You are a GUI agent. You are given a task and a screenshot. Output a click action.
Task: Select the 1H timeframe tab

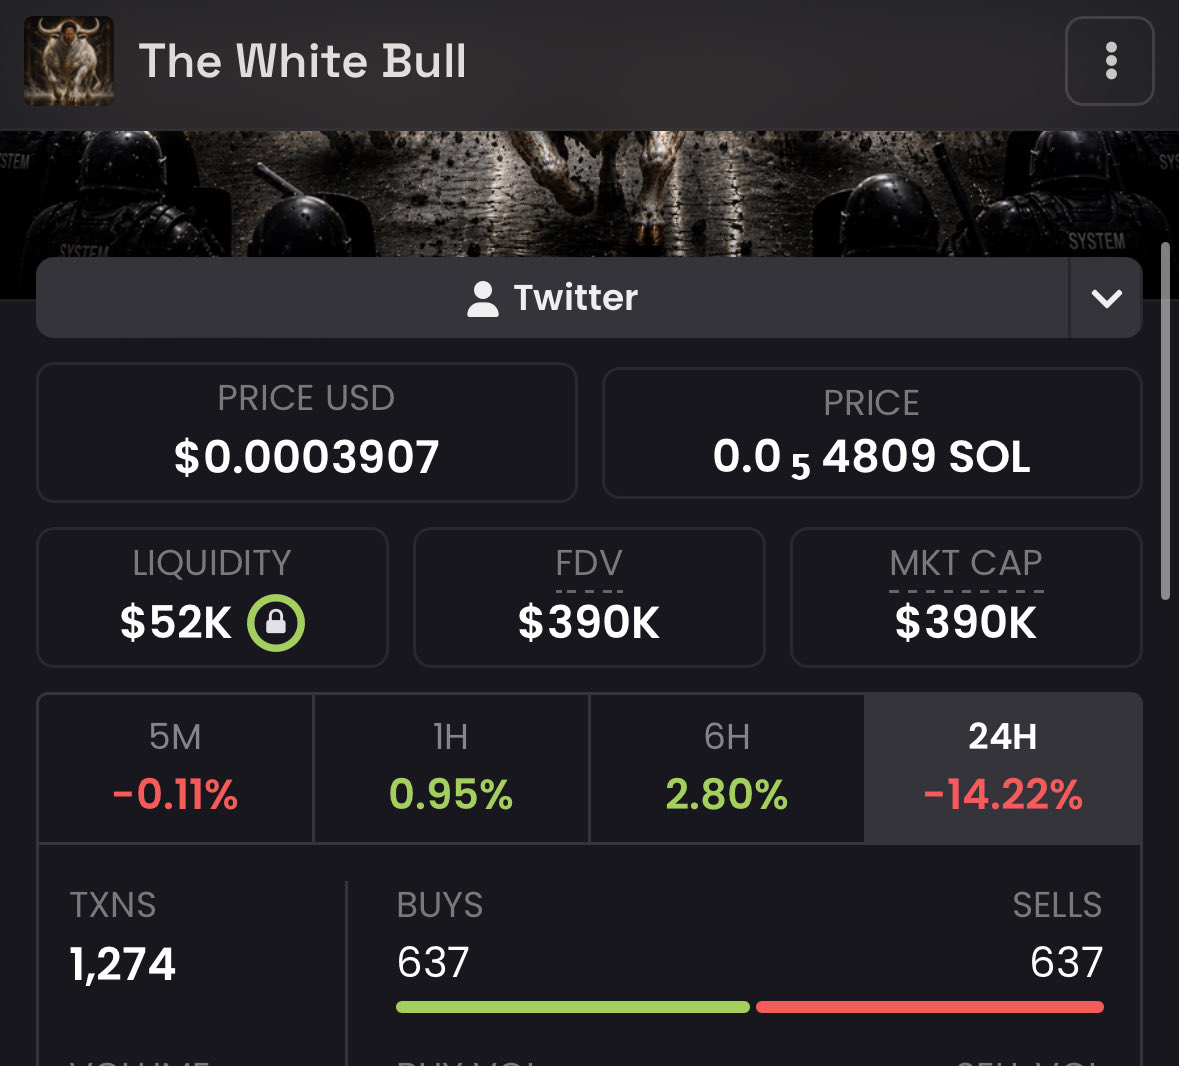pyautogui.click(x=451, y=768)
